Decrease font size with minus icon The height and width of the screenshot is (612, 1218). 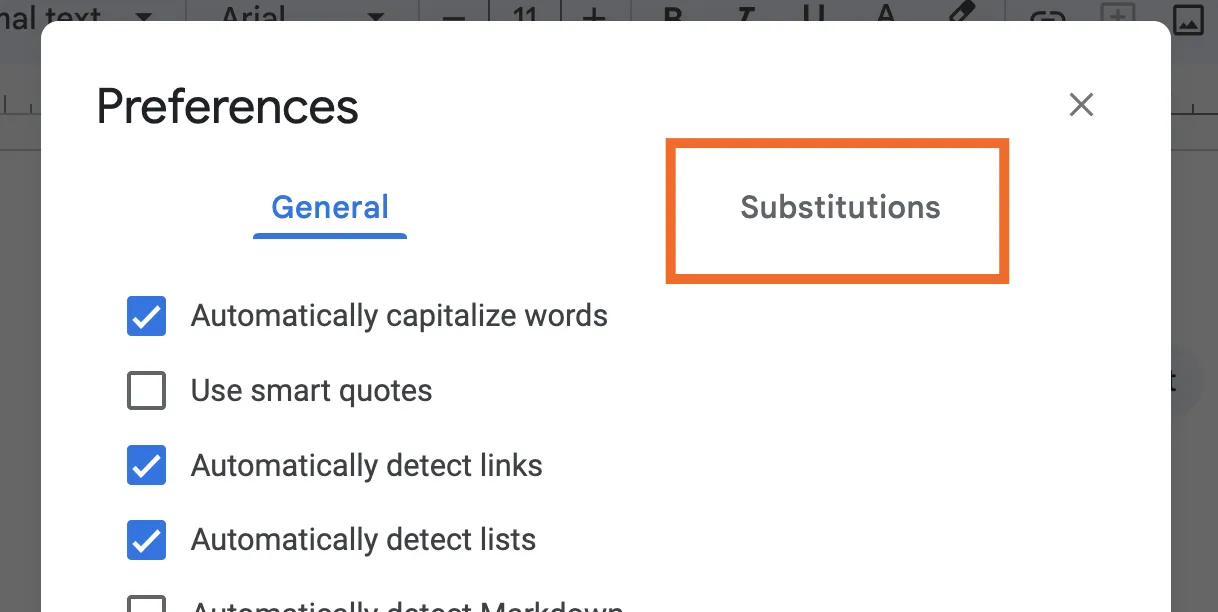pyautogui.click(x=453, y=17)
